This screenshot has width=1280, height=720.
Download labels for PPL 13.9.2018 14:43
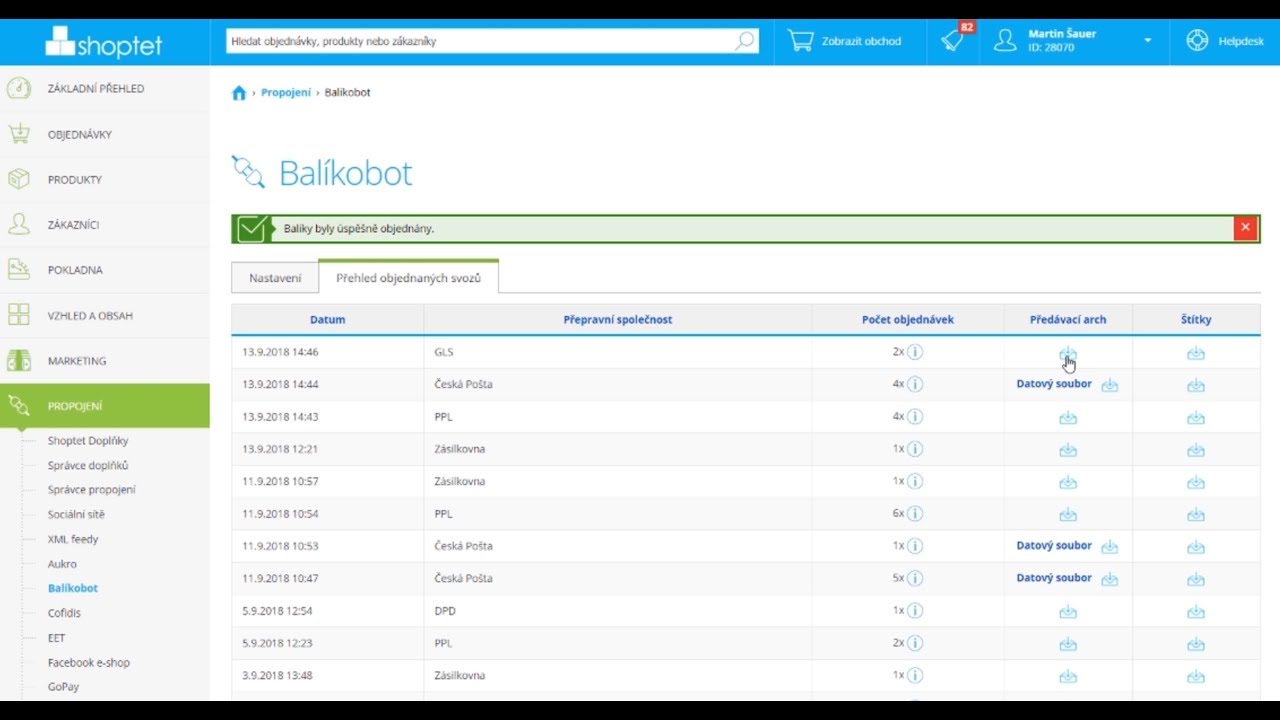pyautogui.click(x=1196, y=418)
